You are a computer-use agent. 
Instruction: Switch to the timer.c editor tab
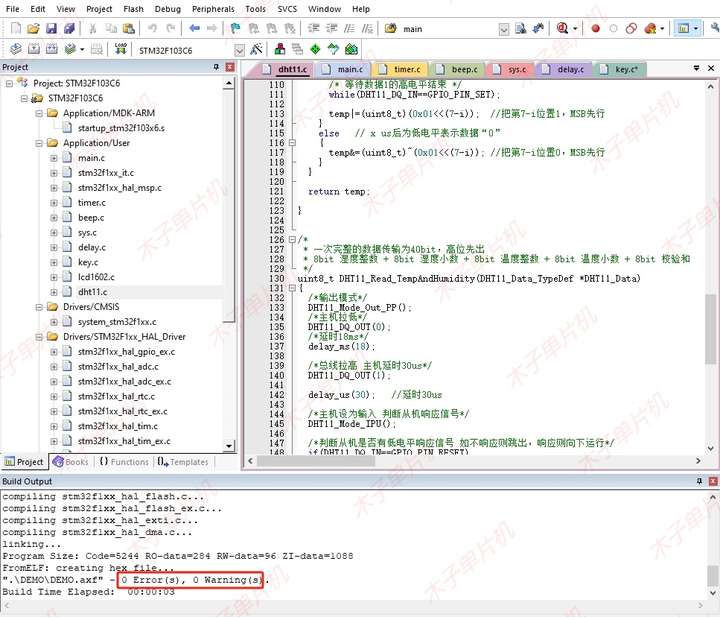coord(400,69)
